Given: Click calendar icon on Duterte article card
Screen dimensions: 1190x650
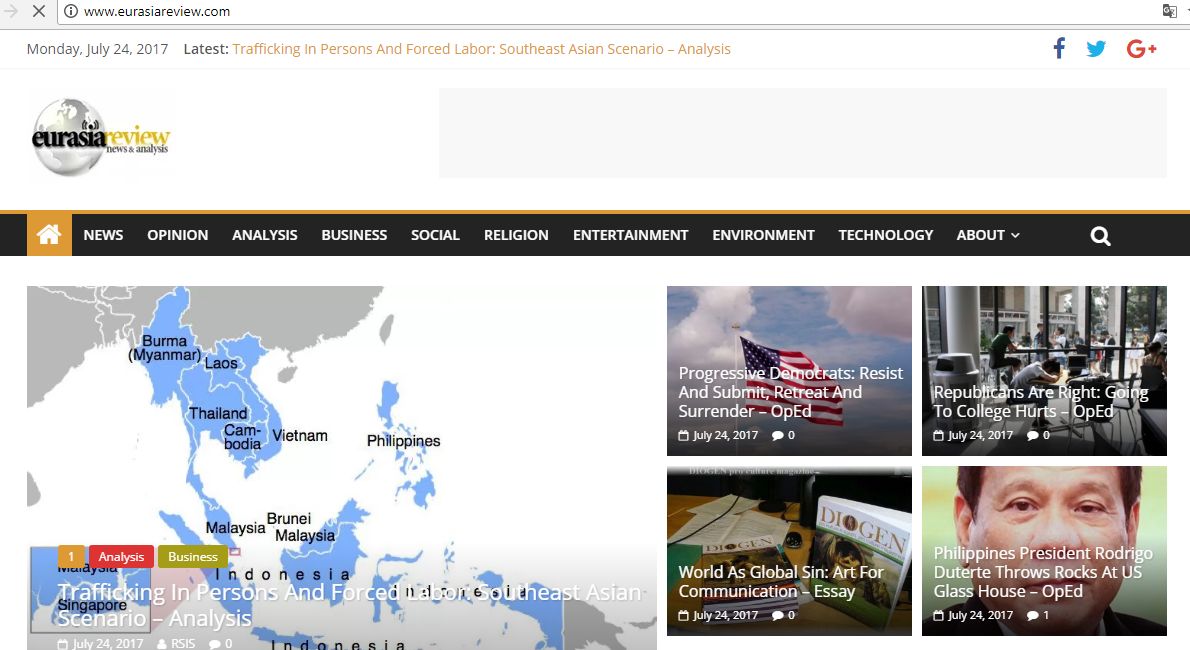Looking at the screenshot, I should pyautogui.click(x=939, y=616).
